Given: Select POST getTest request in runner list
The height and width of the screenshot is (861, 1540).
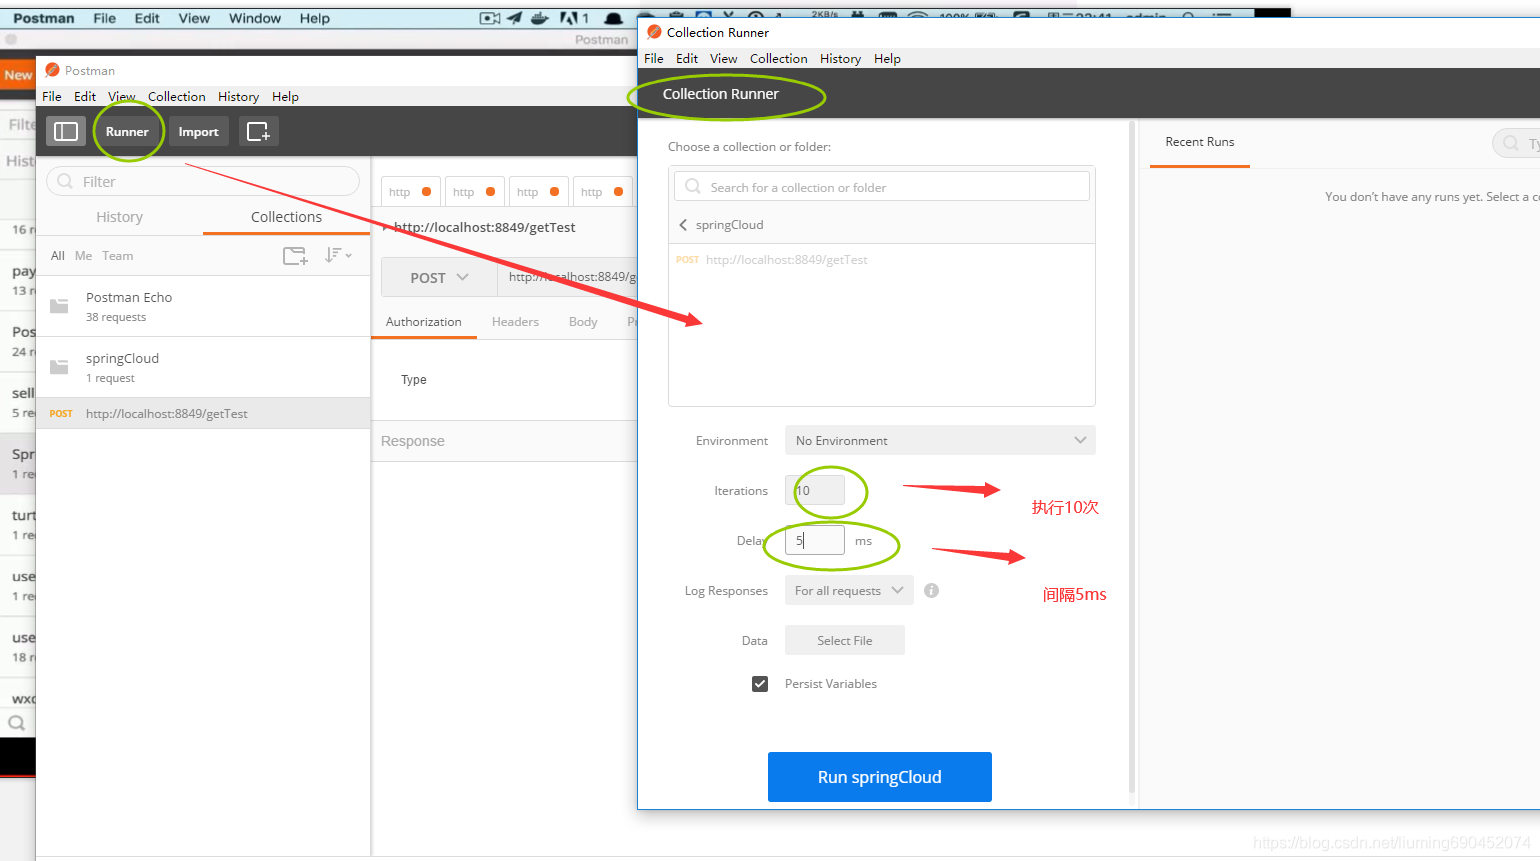Looking at the screenshot, I should click(x=882, y=259).
